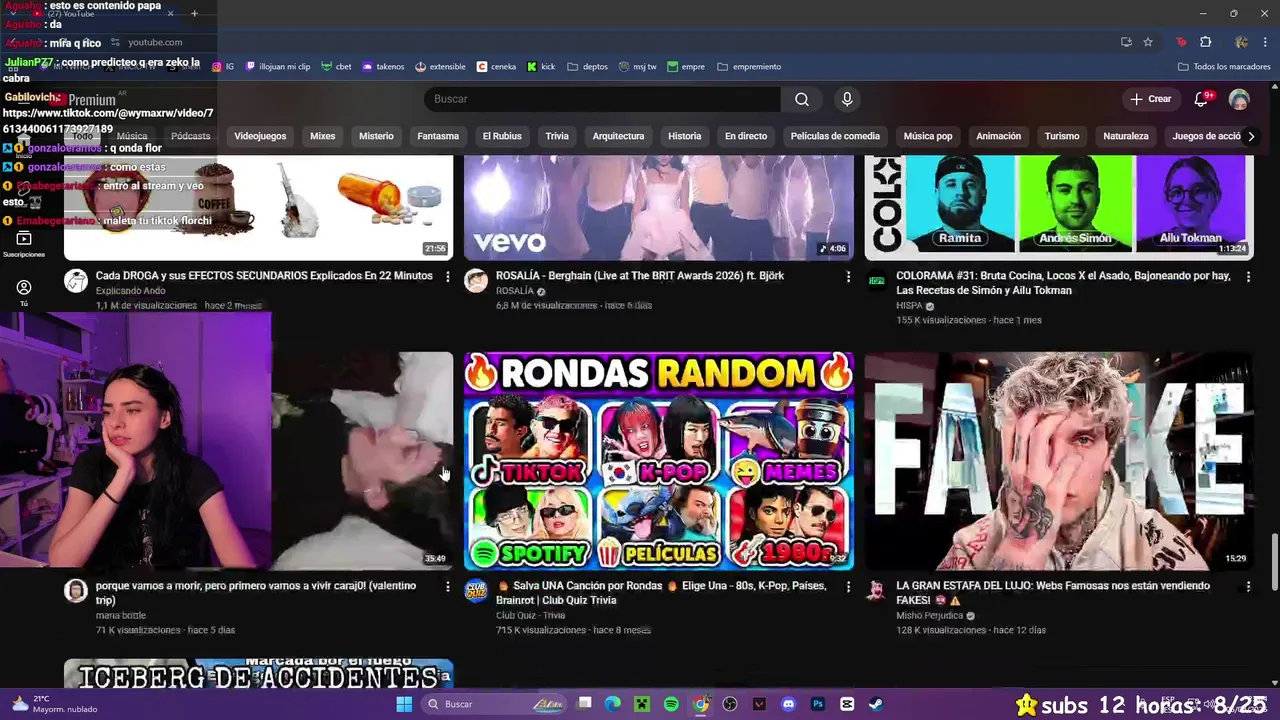Select the Naturaleza chip
The width and height of the screenshot is (1280, 720).
tap(1126, 136)
